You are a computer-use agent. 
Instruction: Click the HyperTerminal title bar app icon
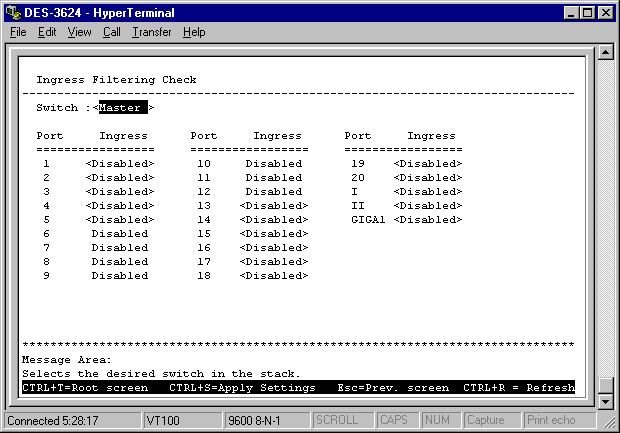(x=12, y=11)
